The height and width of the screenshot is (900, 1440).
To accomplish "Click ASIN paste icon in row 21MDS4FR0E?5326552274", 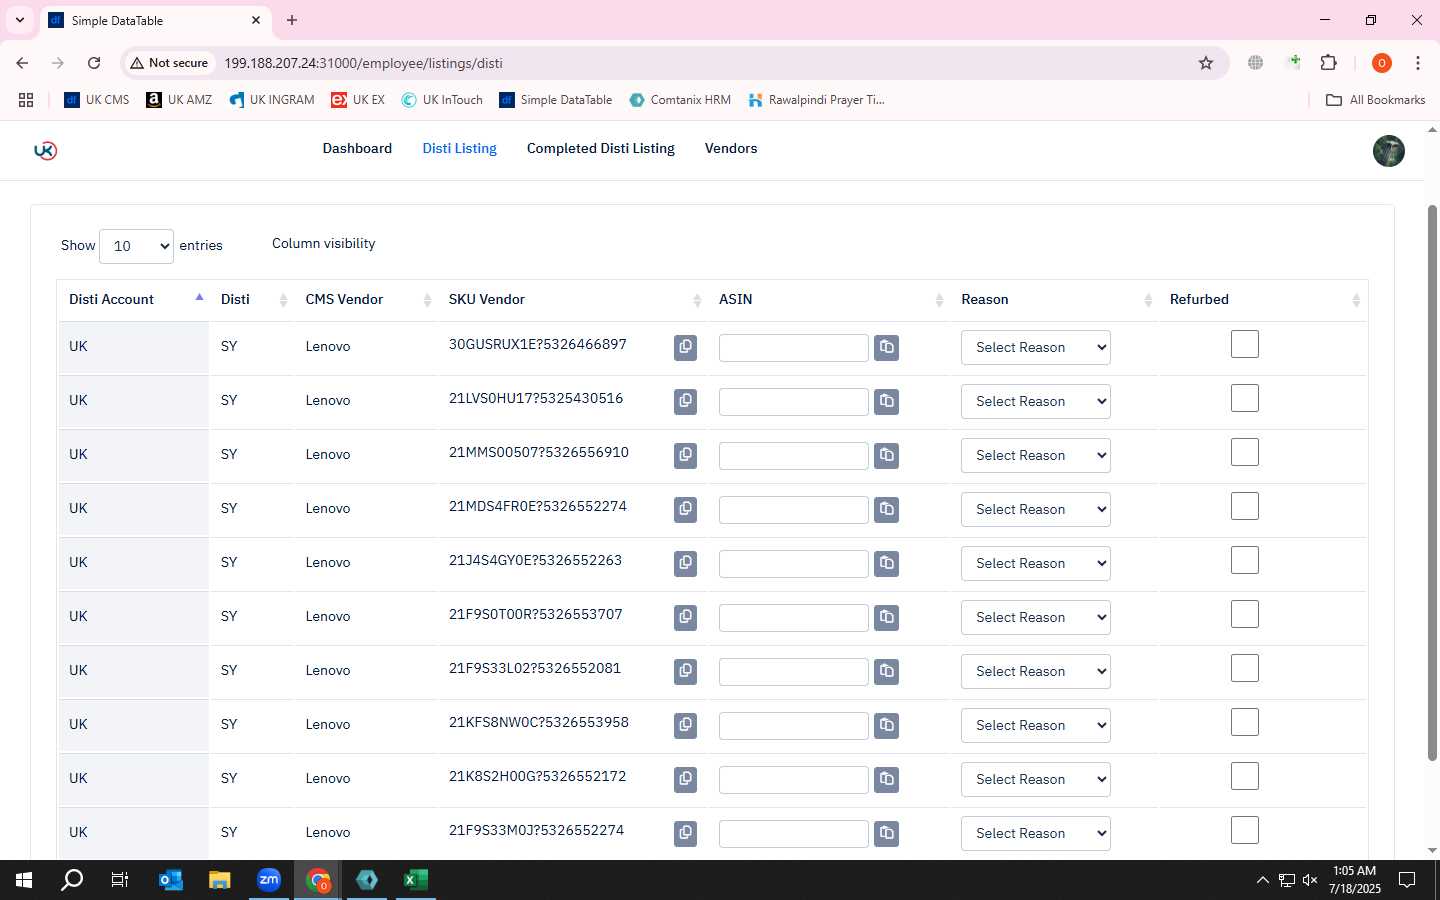I will [886, 509].
